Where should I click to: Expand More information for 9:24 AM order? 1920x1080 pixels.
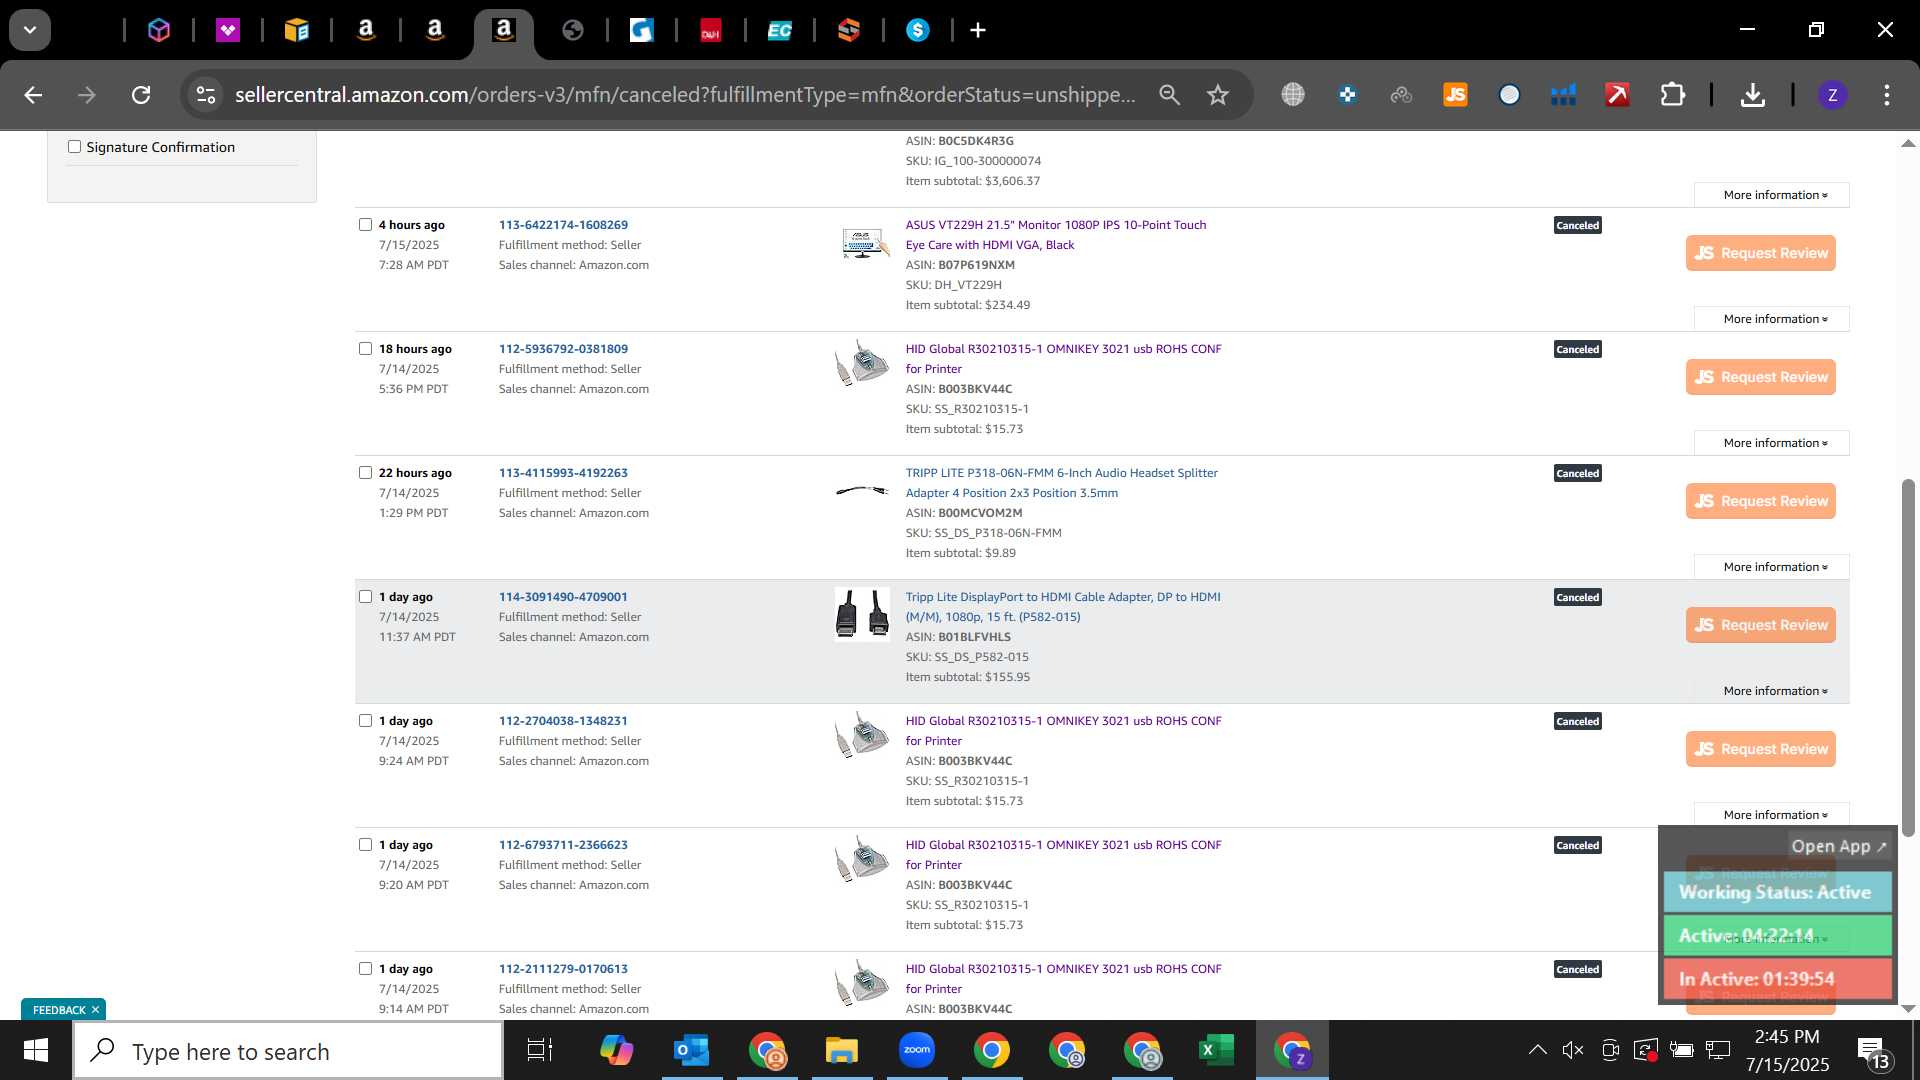[x=1774, y=815]
